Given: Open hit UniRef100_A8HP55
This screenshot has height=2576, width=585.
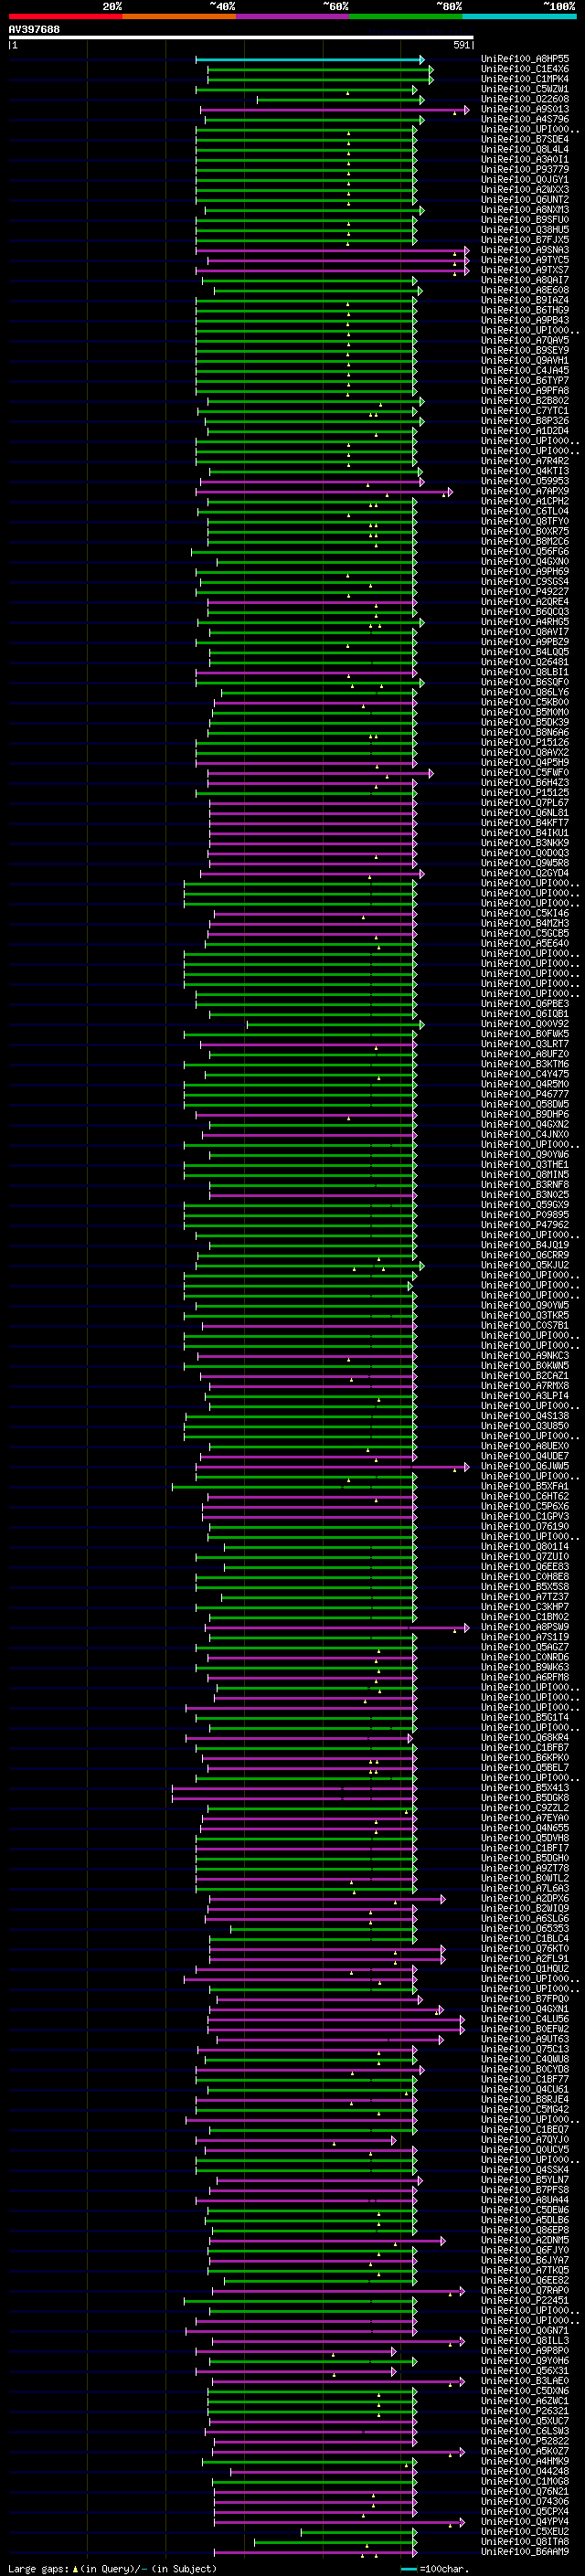Looking at the screenshot, I should click(x=525, y=59).
